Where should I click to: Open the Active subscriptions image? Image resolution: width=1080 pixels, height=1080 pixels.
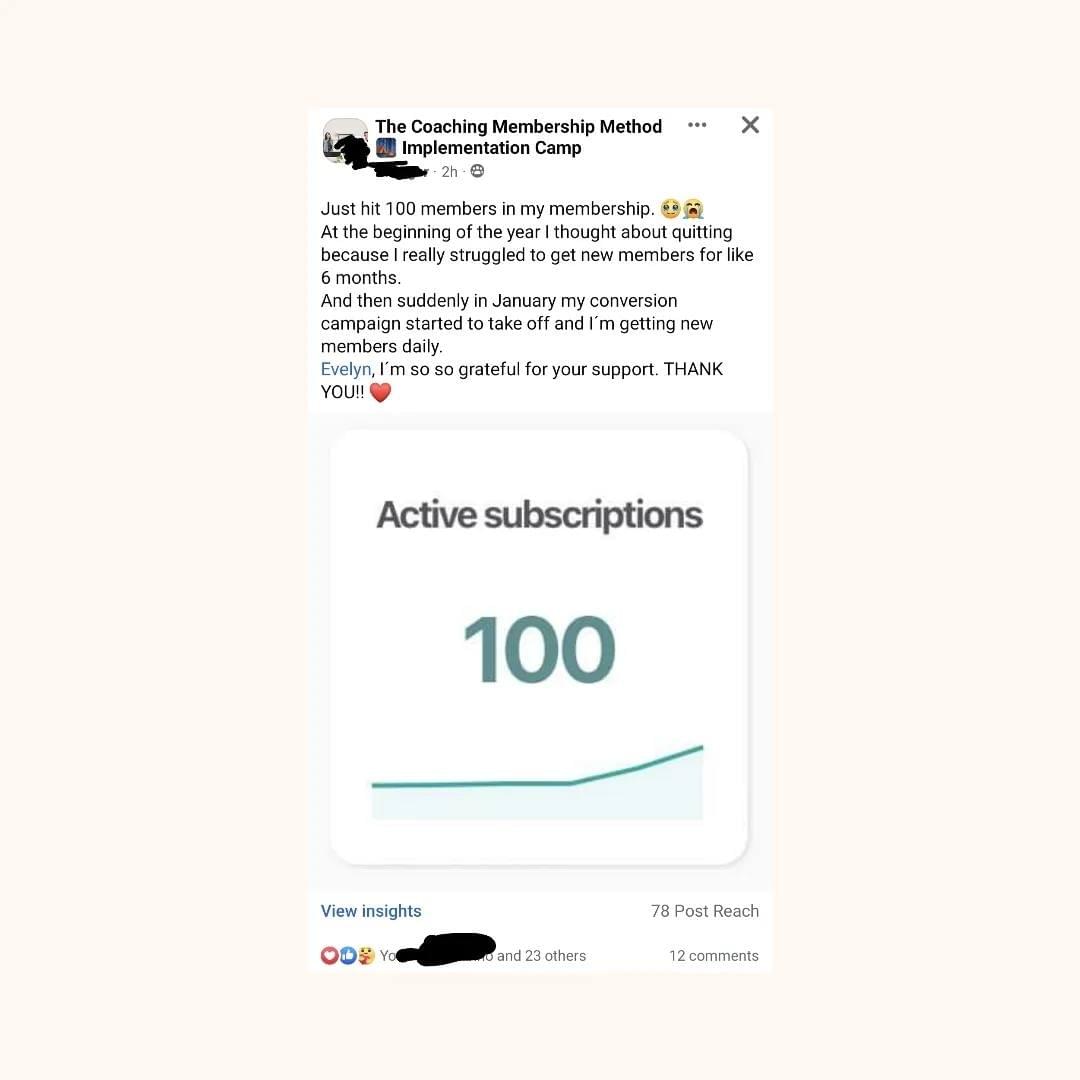539,647
